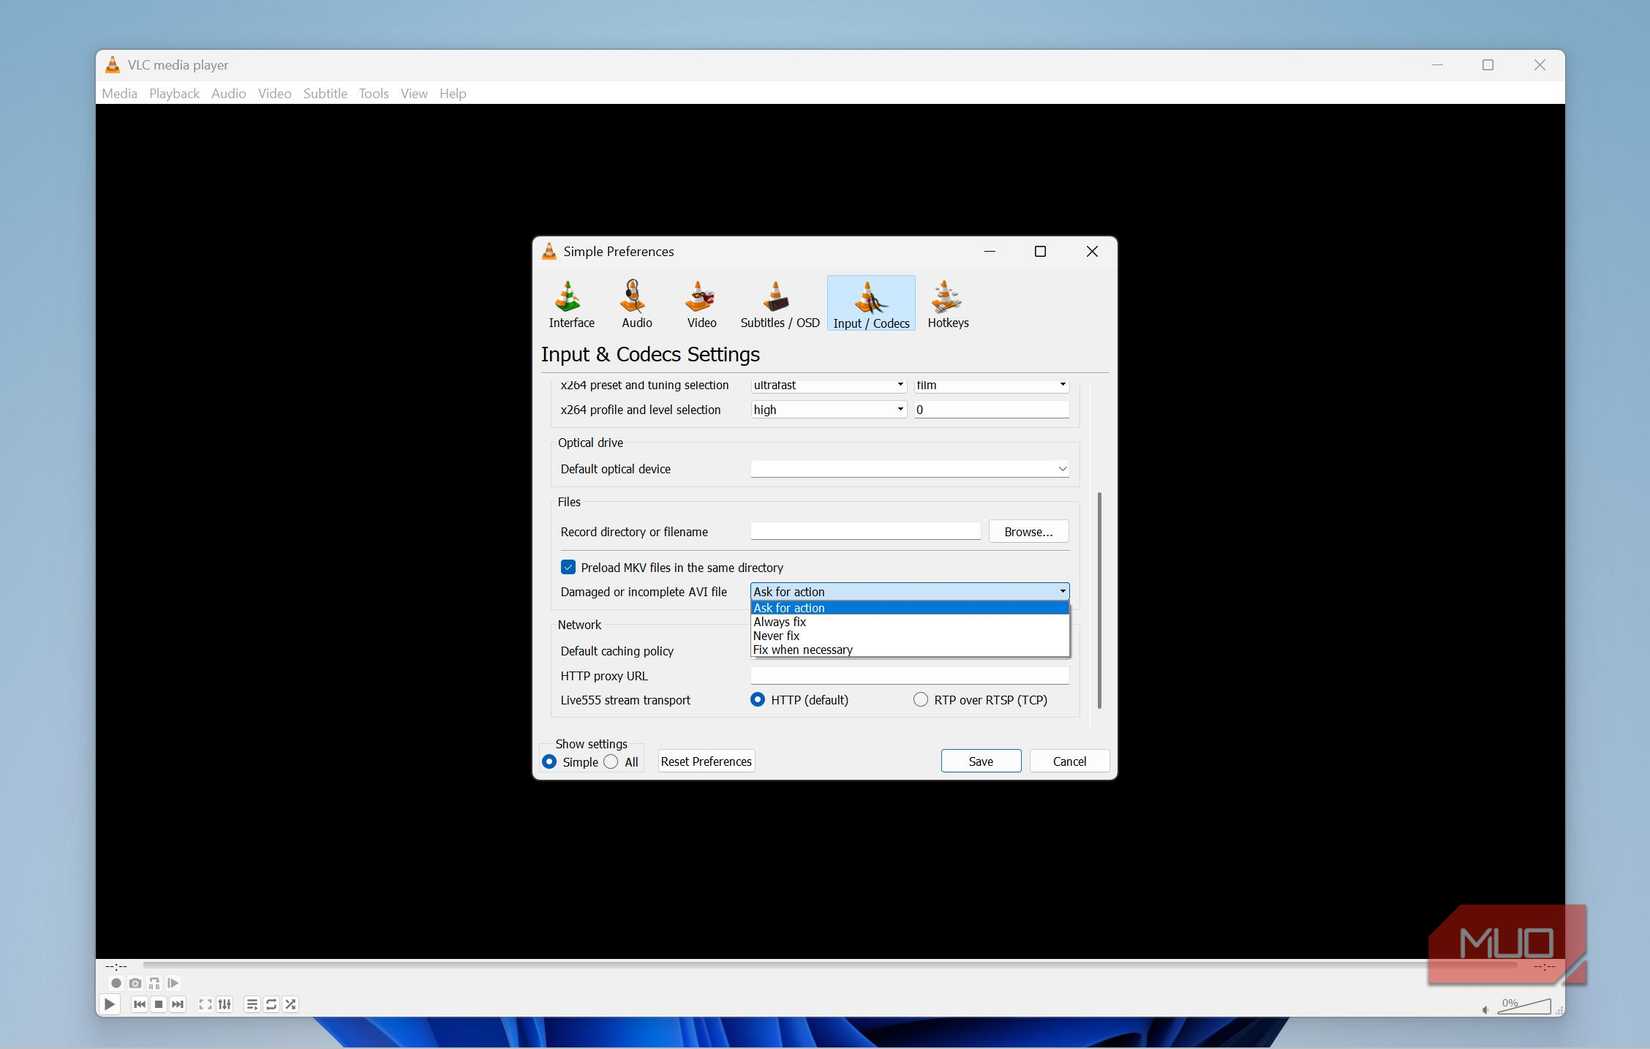This screenshot has width=1650, height=1049.
Task: Open x264 preset ultrafast dropdown
Action: coord(828,385)
